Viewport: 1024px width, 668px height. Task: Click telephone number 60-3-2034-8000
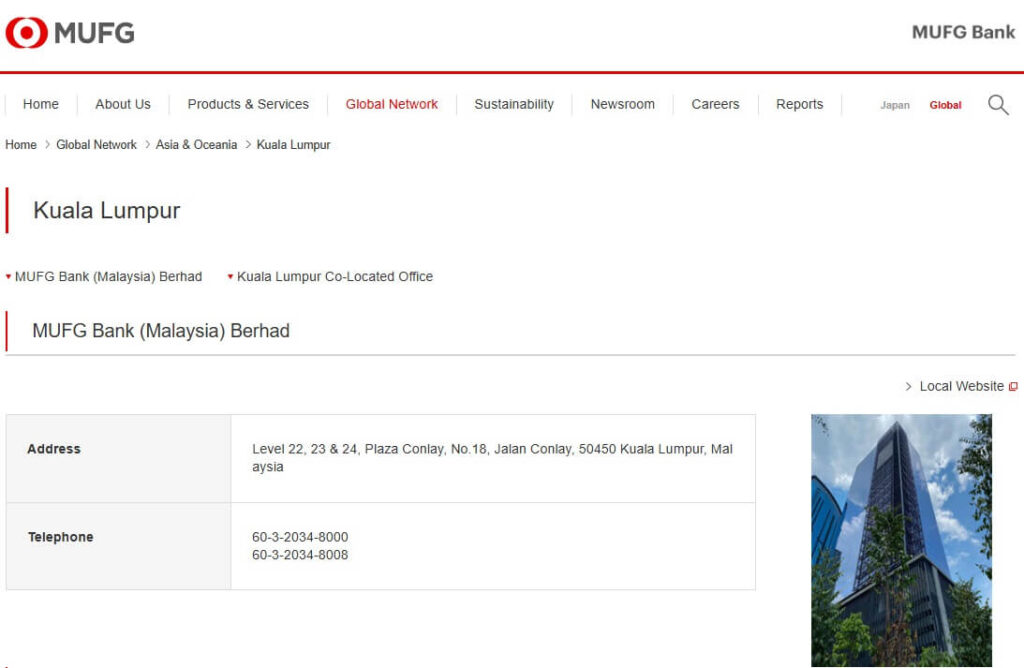click(x=300, y=537)
